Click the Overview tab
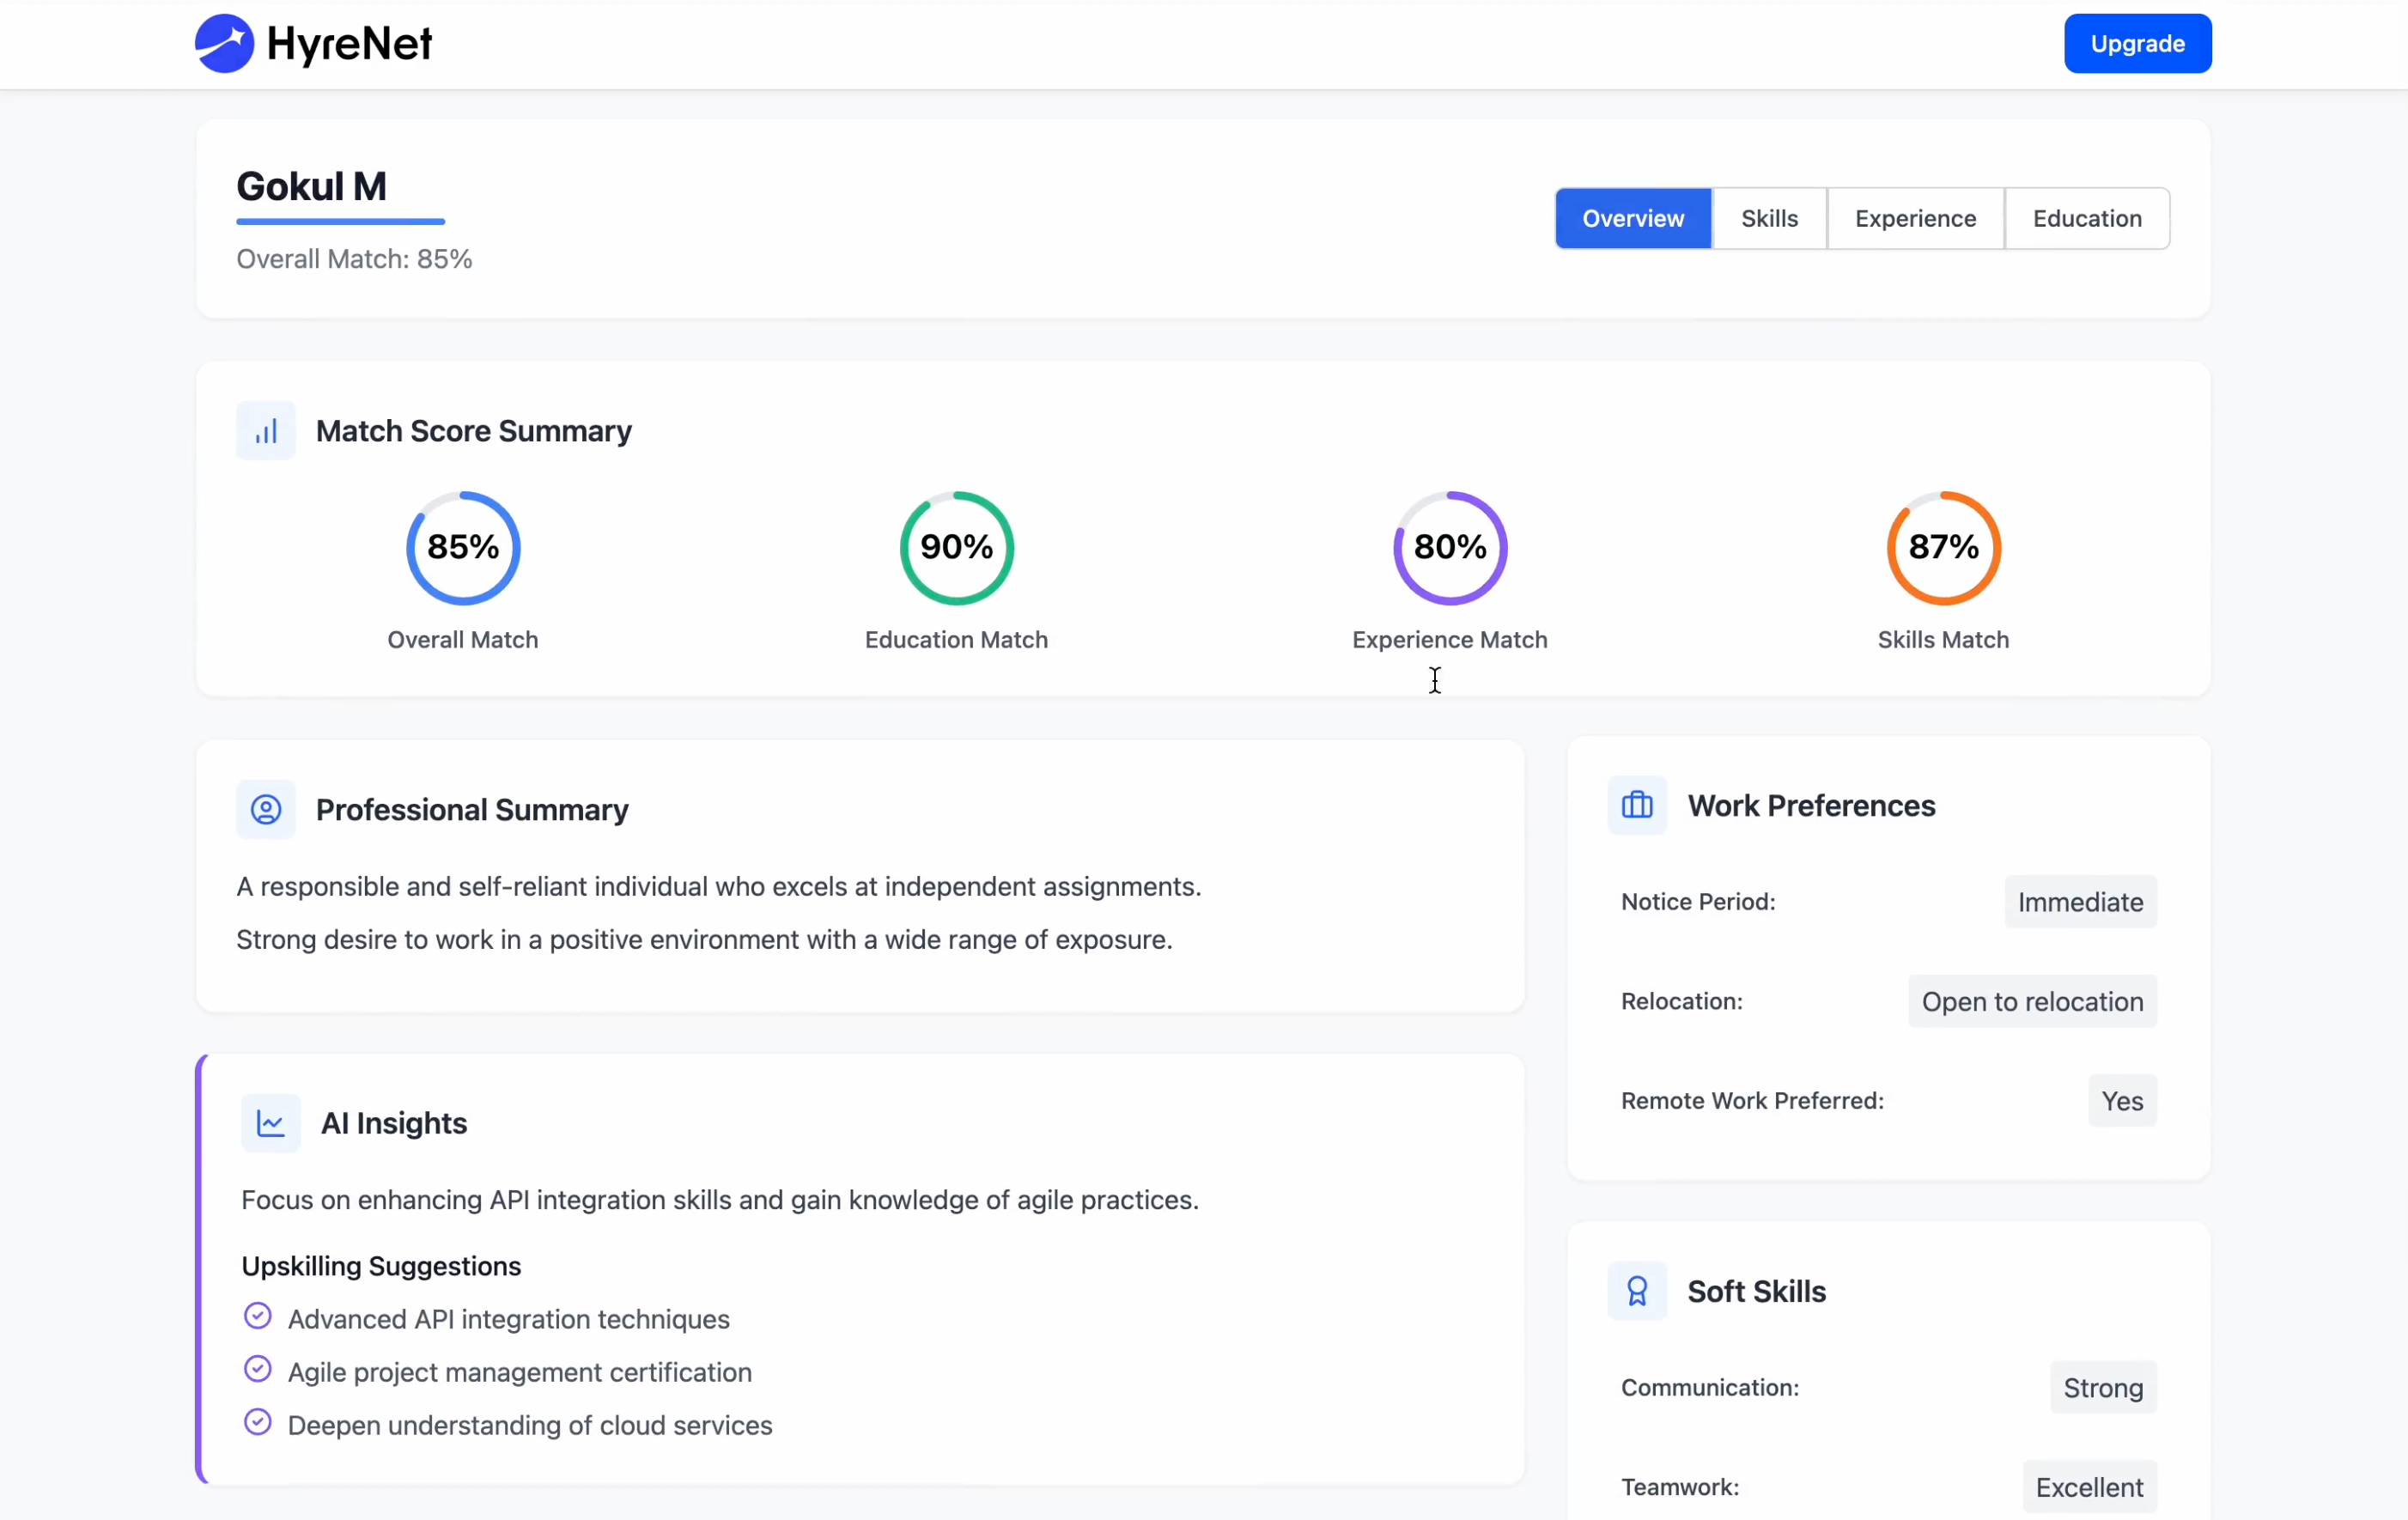2408x1520 pixels. pyautogui.click(x=1633, y=218)
